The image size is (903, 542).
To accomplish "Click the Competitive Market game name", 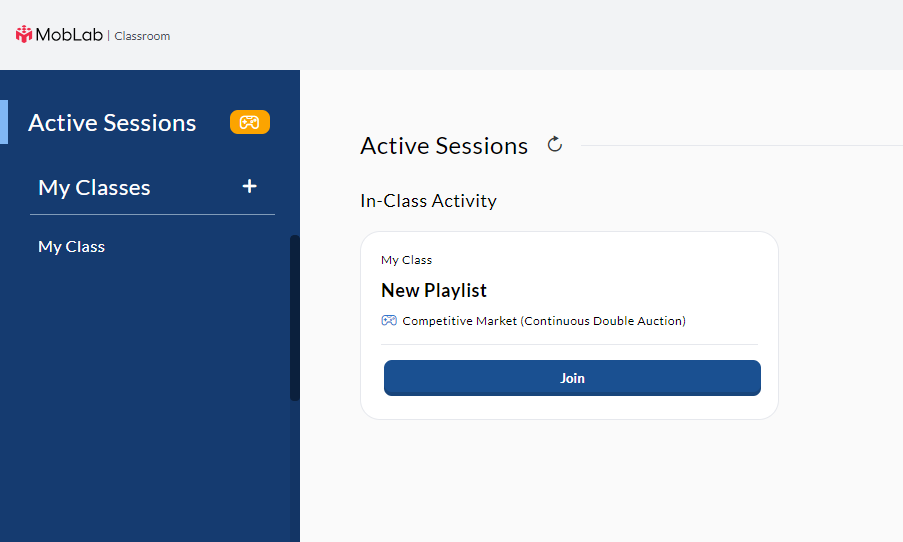I will pyautogui.click(x=544, y=321).
